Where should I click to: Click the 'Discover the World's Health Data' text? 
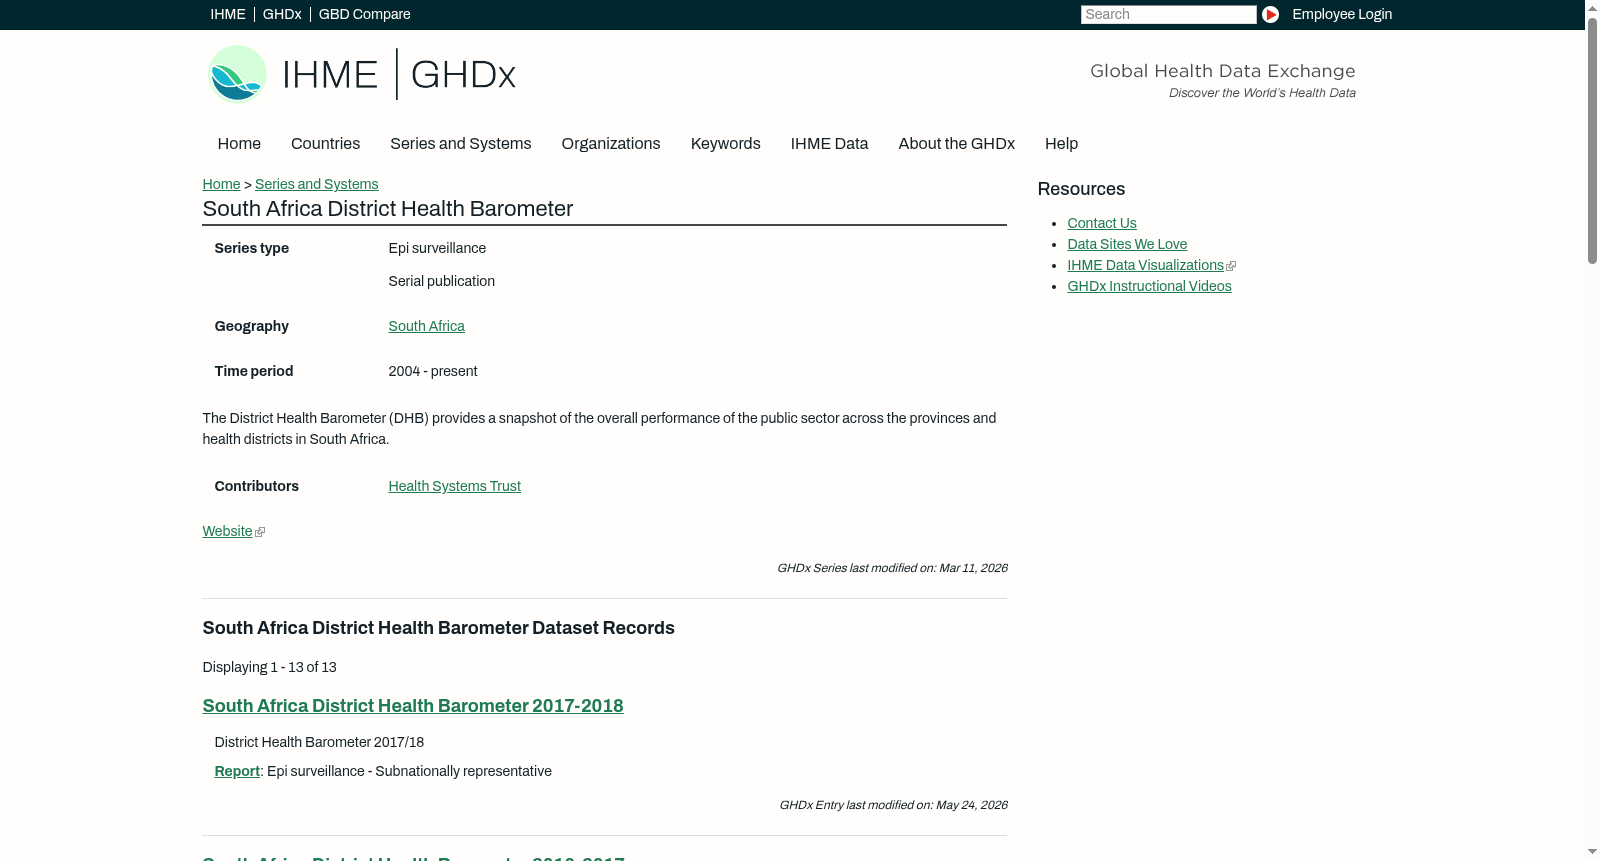1263,93
